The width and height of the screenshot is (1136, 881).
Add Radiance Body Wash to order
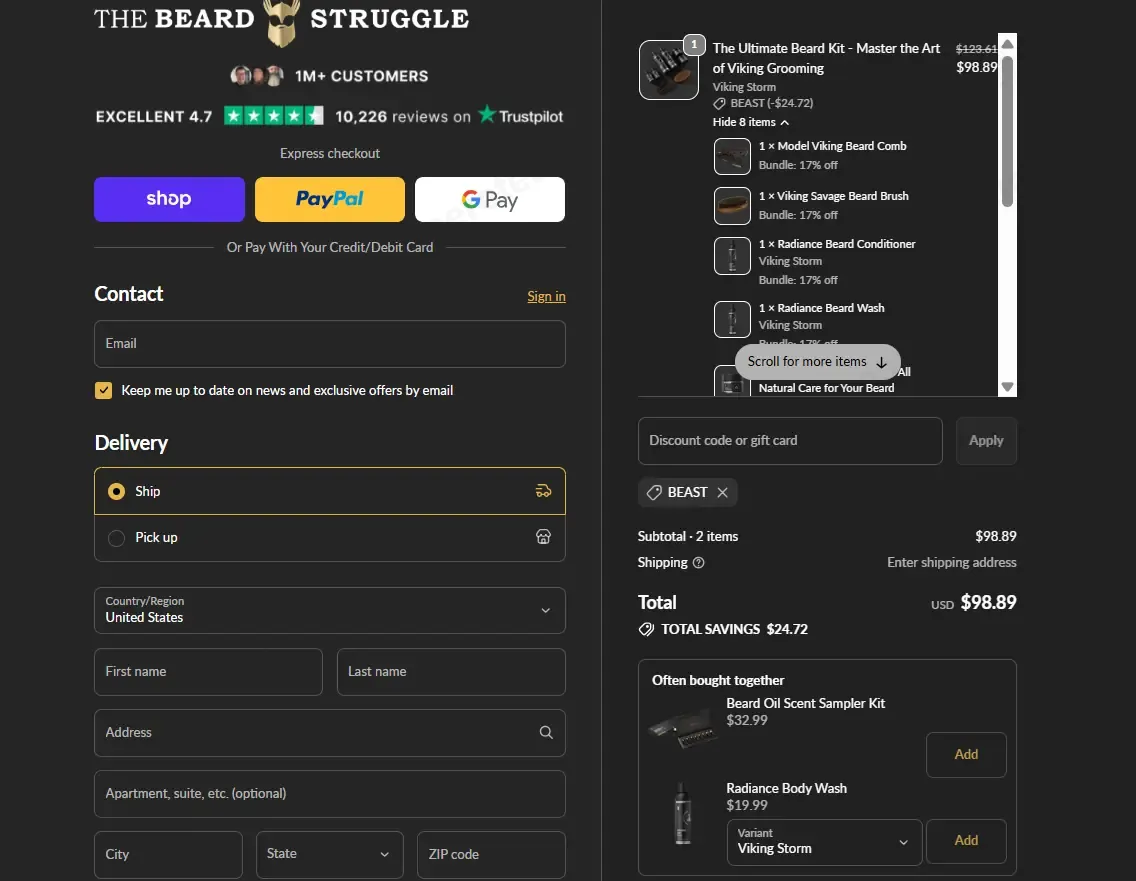(x=966, y=841)
